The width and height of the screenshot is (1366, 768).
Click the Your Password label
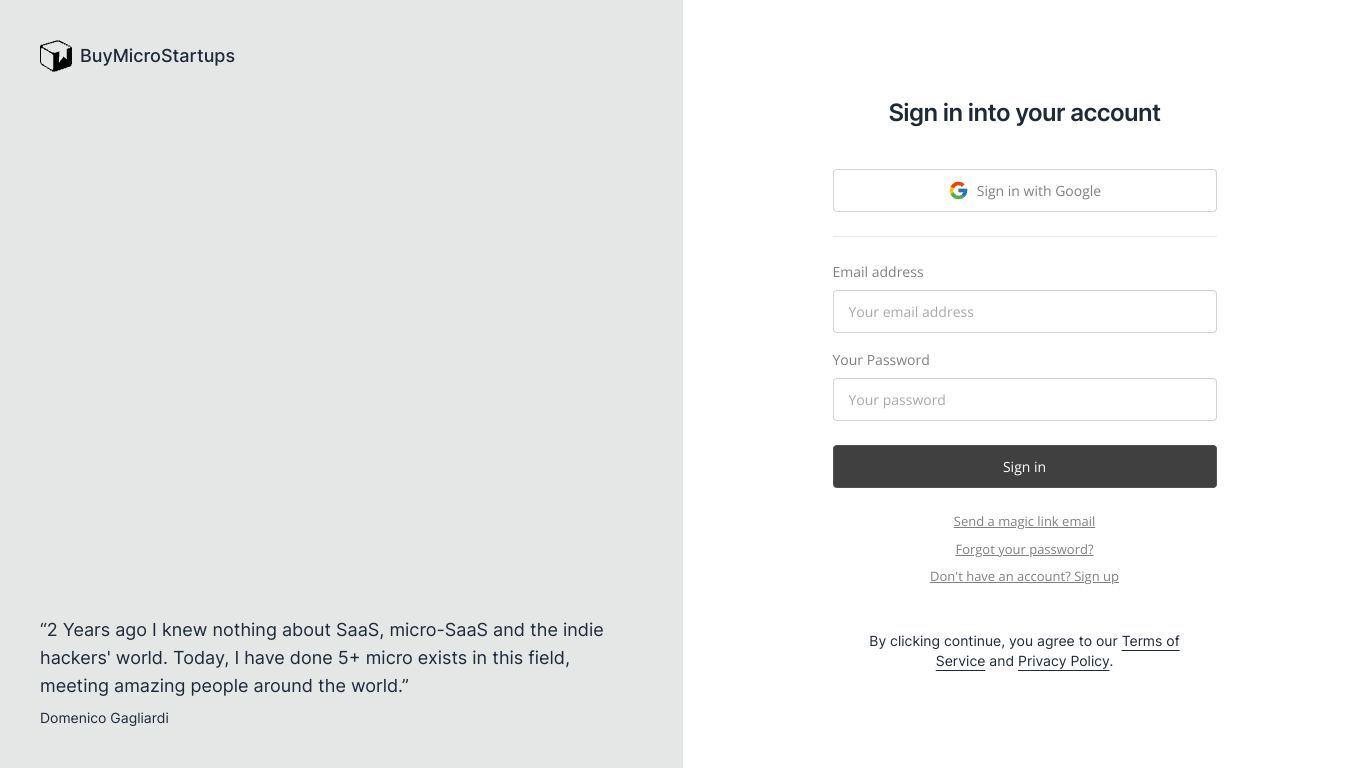pyautogui.click(x=881, y=360)
